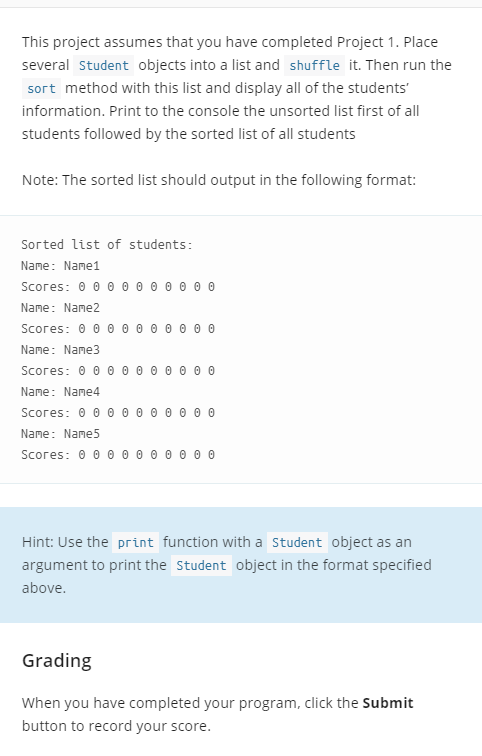Image resolution: width=482 pixels, height=756 pixels.
Task: Click the "shuffle" inline code word
Action: point(314,65)
